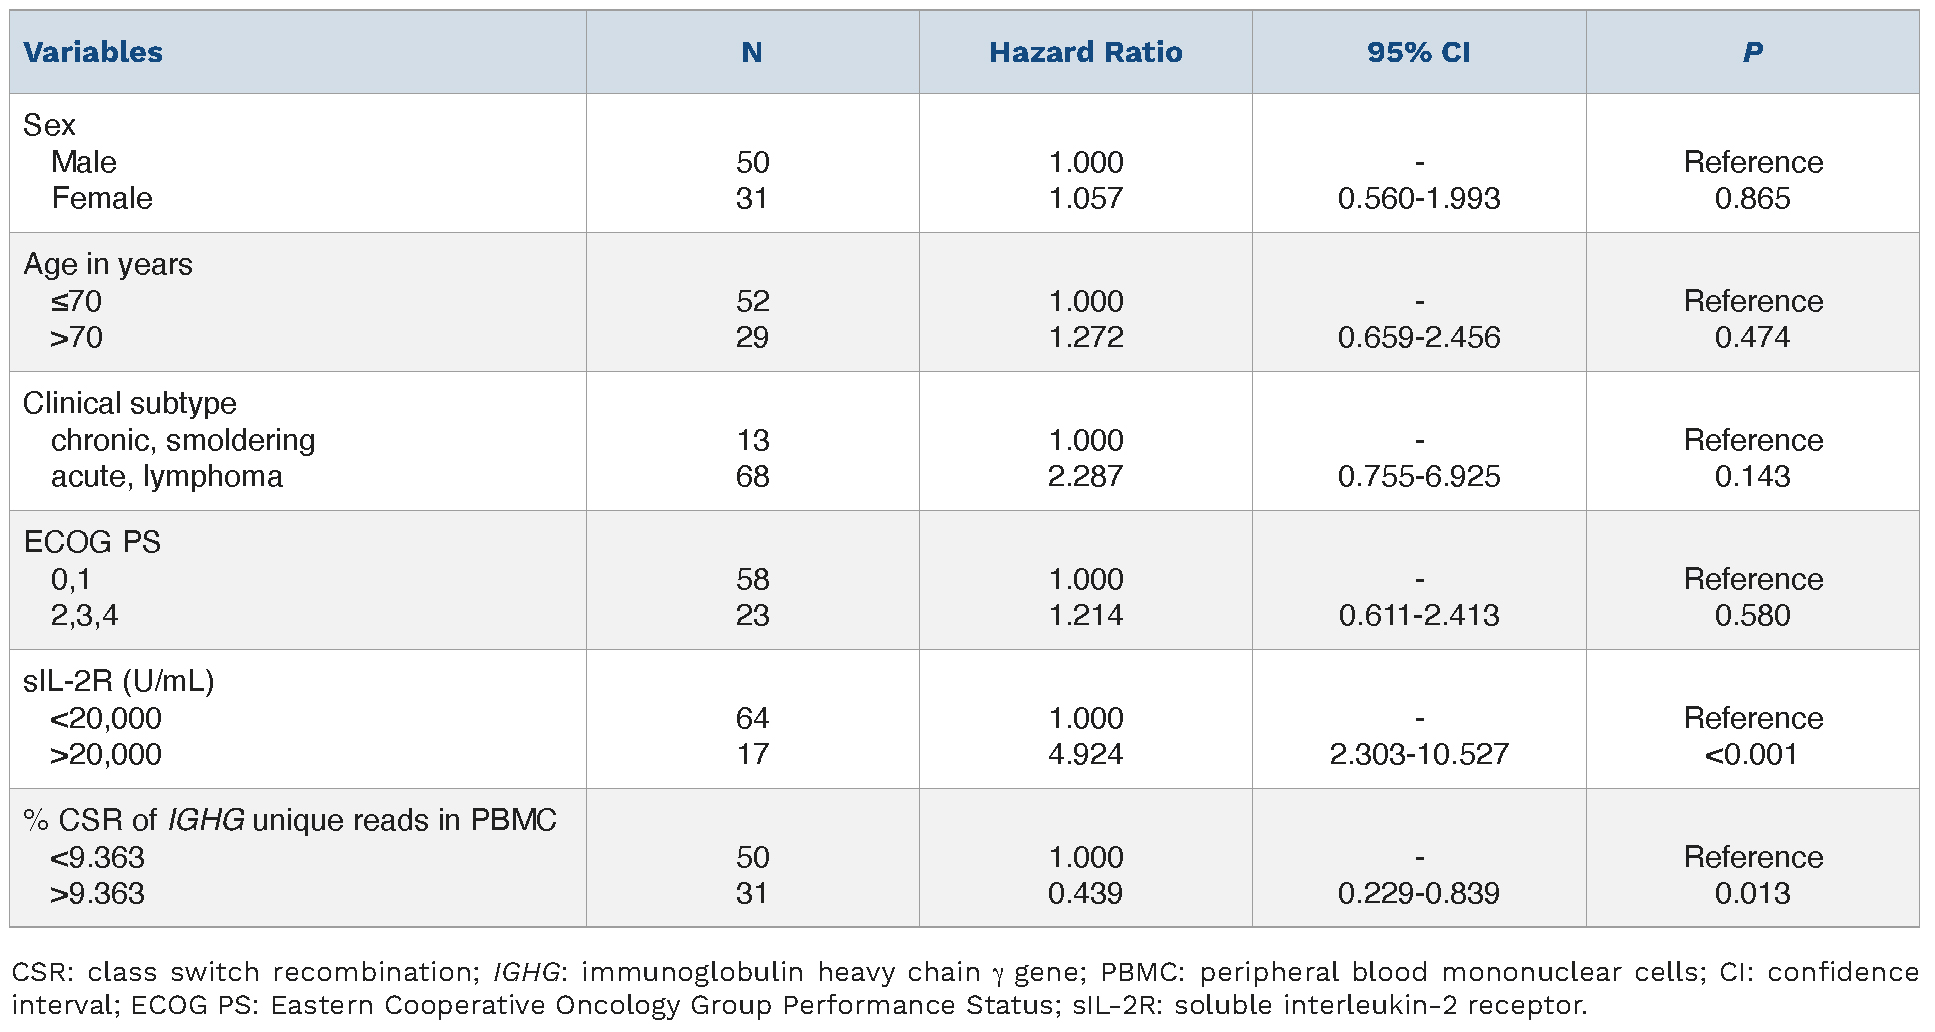
Task: Select the '% CSR of IGHG unique reads' label
Action: click(290, 820)
